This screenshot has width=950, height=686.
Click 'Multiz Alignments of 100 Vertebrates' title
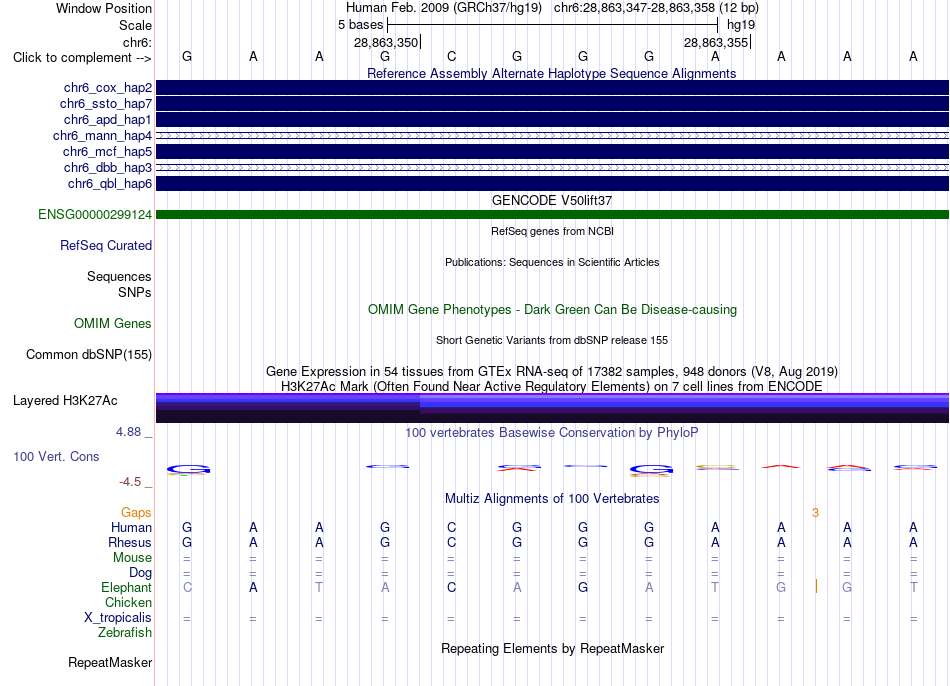[x=552, y=498]
